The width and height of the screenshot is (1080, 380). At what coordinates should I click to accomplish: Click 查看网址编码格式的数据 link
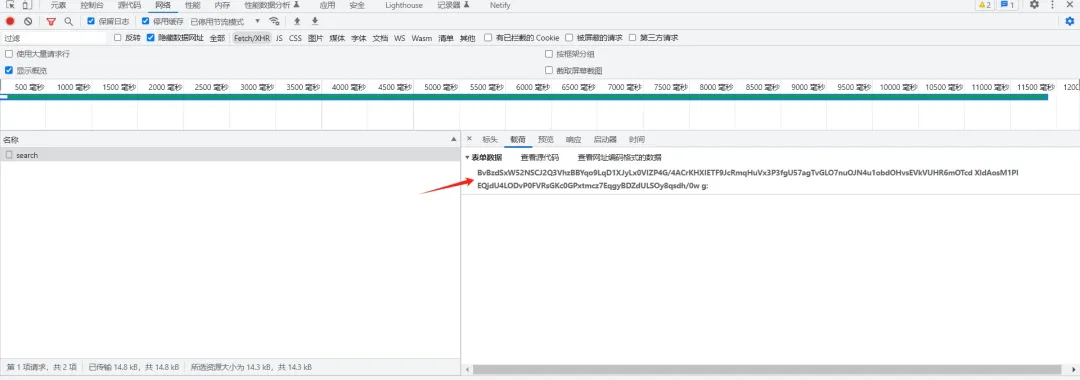[619, 158]
